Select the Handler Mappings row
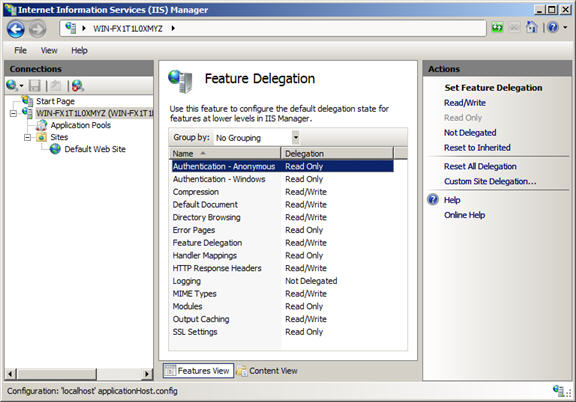Screen dimensions: 576x402 point(282,255)
